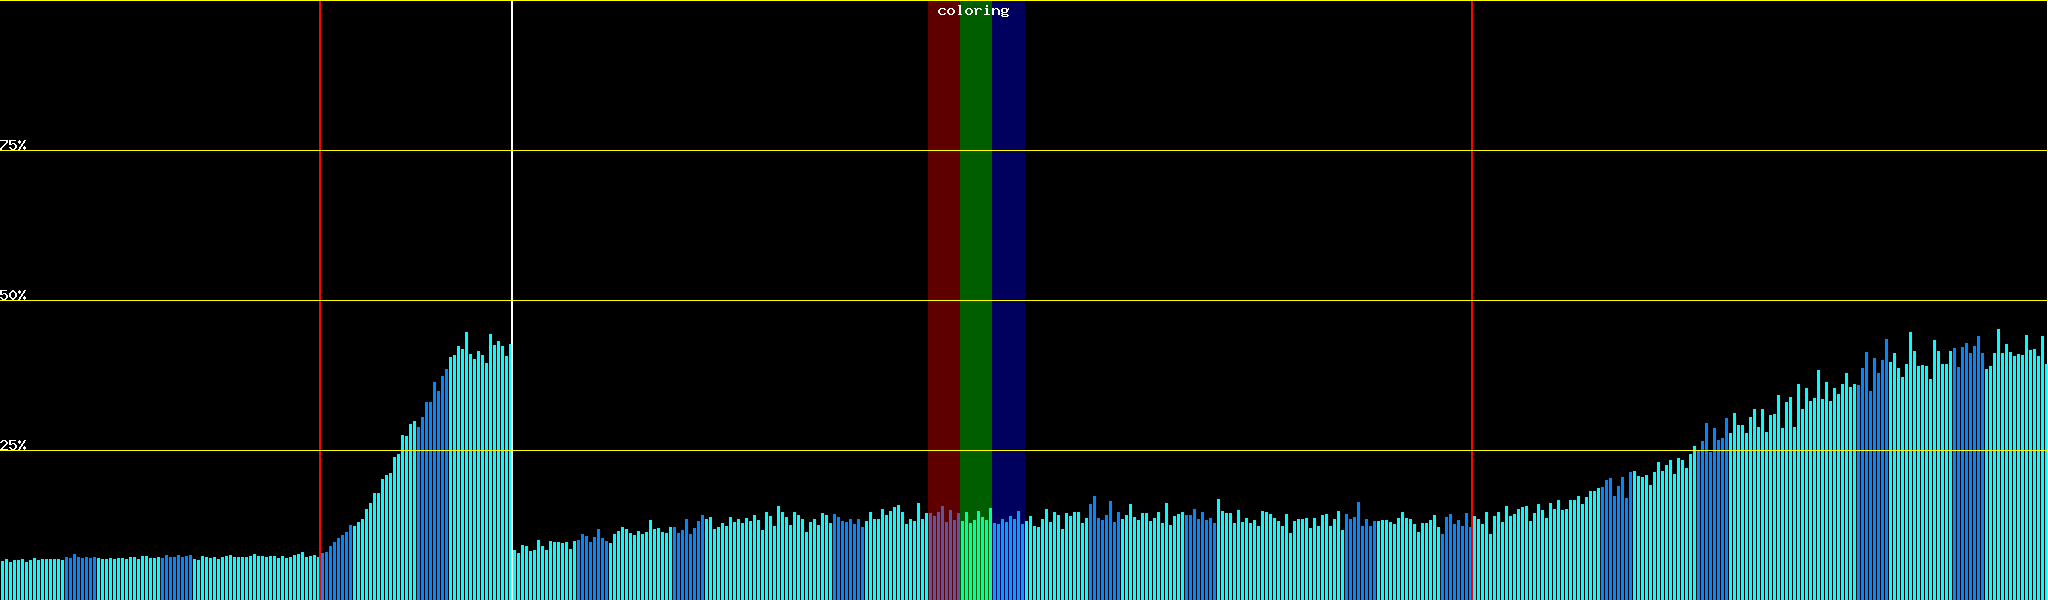
Task: Click the left red vertical marker line
Action: tap(320, 200)
